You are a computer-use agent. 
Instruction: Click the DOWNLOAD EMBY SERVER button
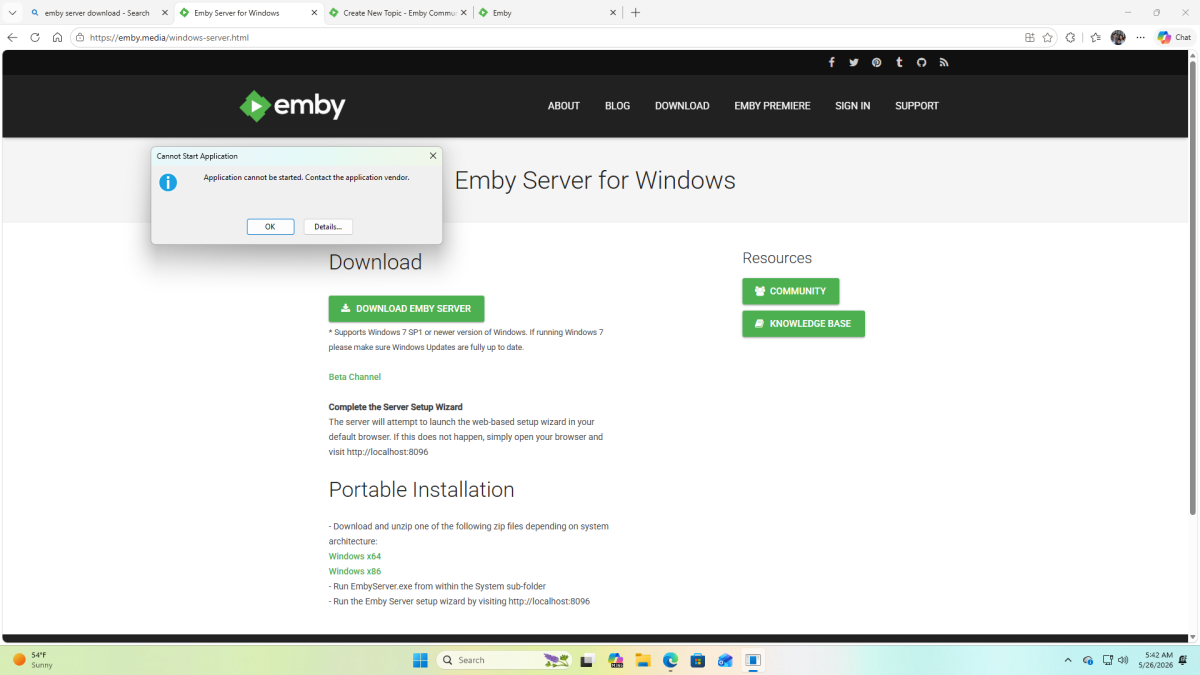tap(406, 308)
